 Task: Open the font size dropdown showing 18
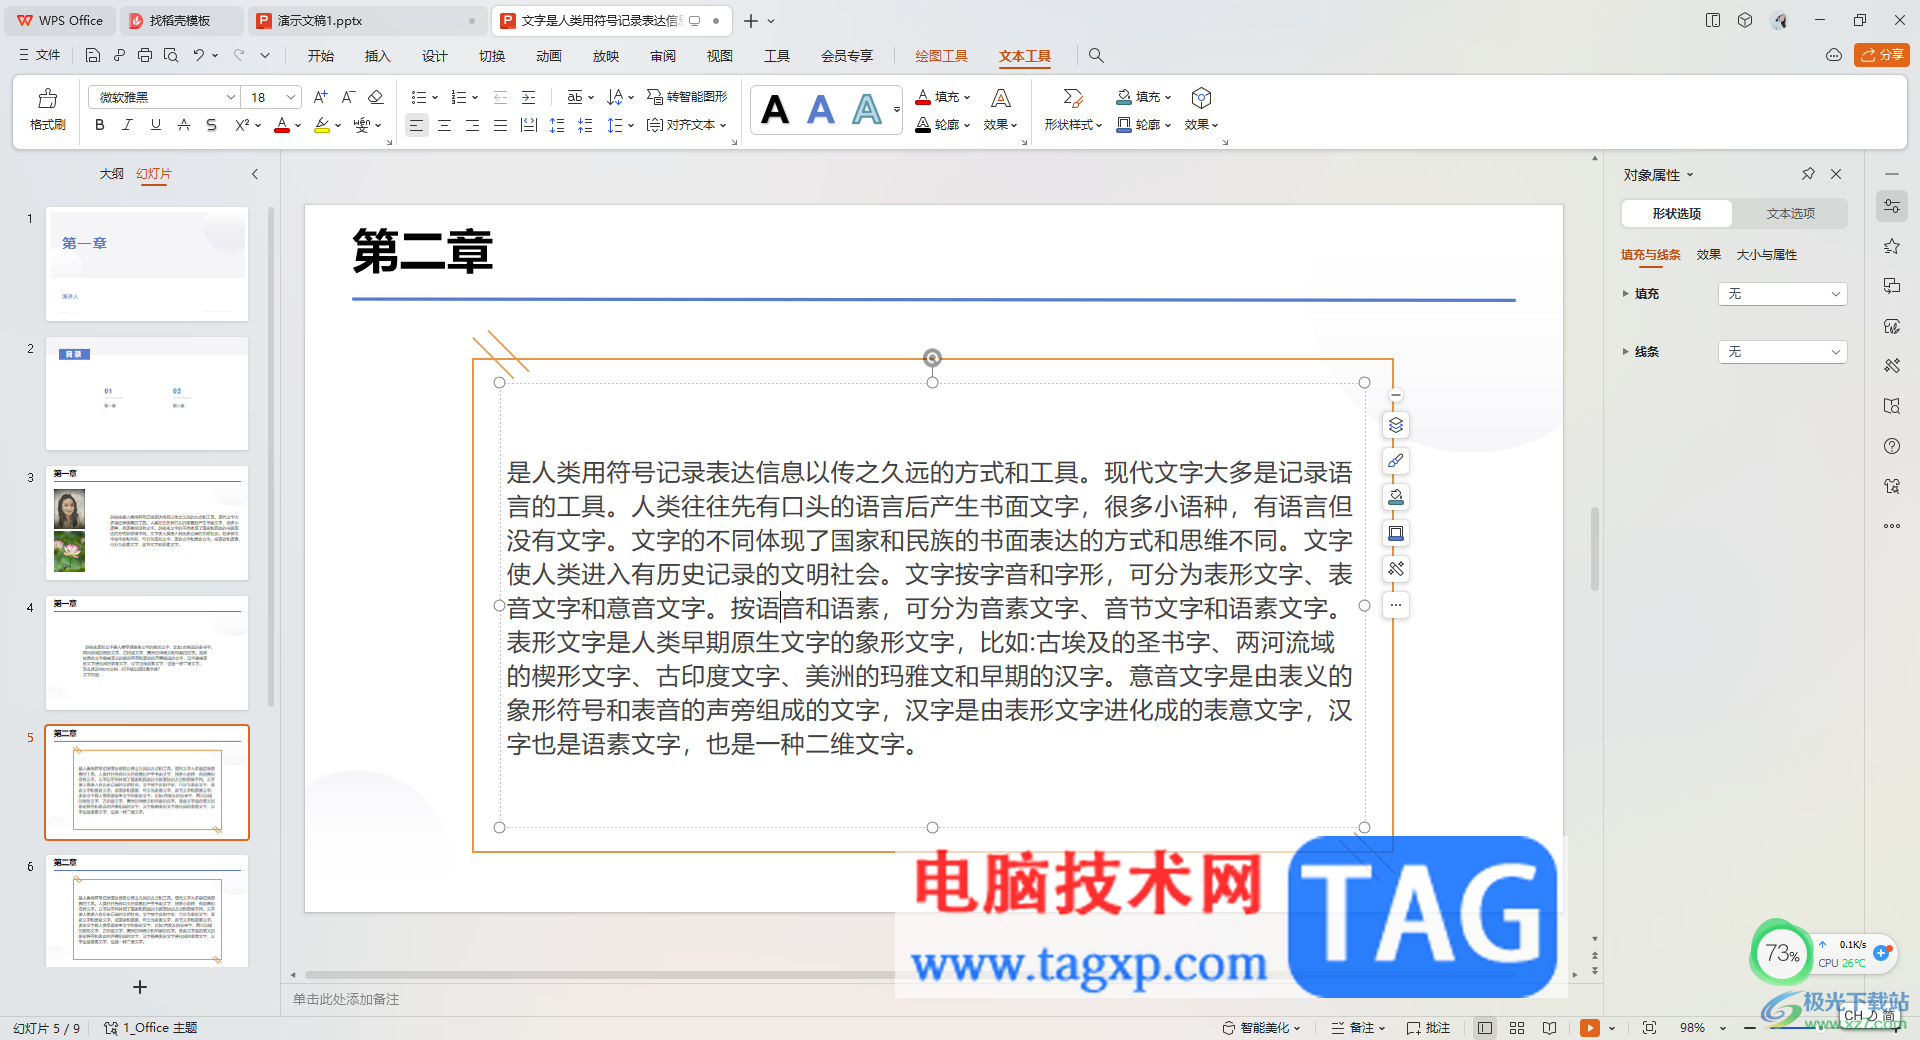coord(291,97)
